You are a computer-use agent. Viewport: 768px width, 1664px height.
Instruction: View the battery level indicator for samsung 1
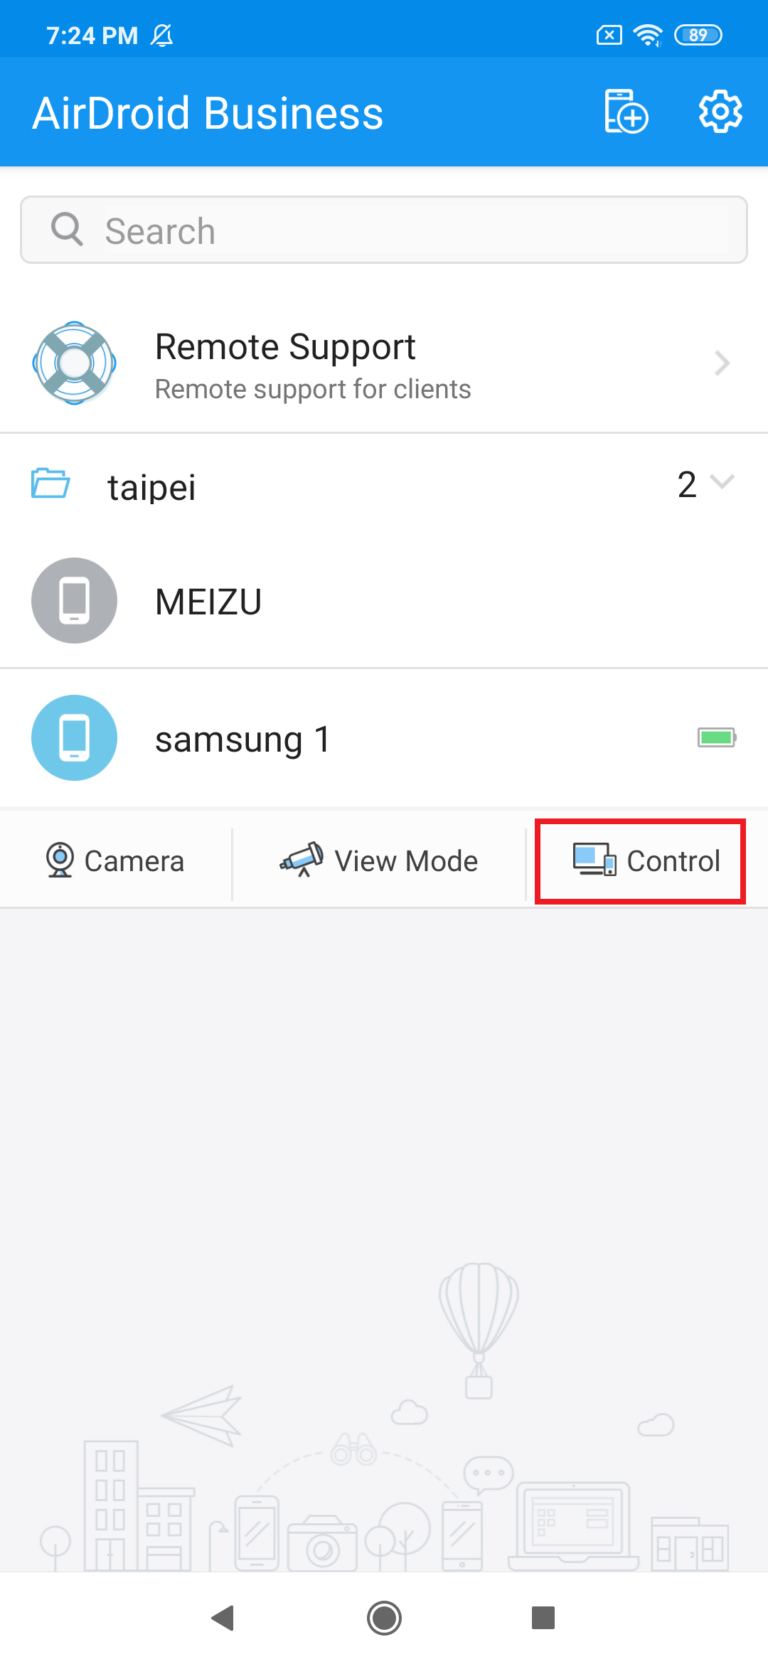point(716,737)
